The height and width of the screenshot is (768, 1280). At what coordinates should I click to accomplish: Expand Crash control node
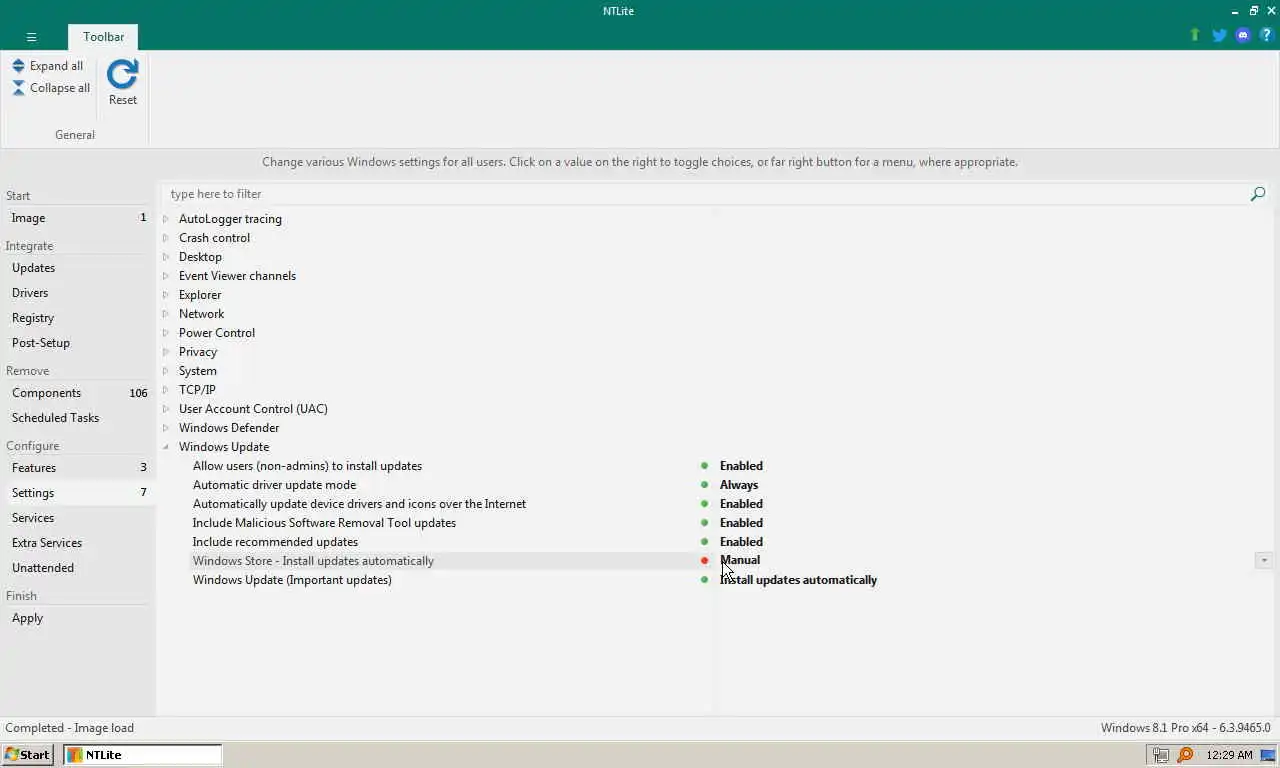click(166, 238)
